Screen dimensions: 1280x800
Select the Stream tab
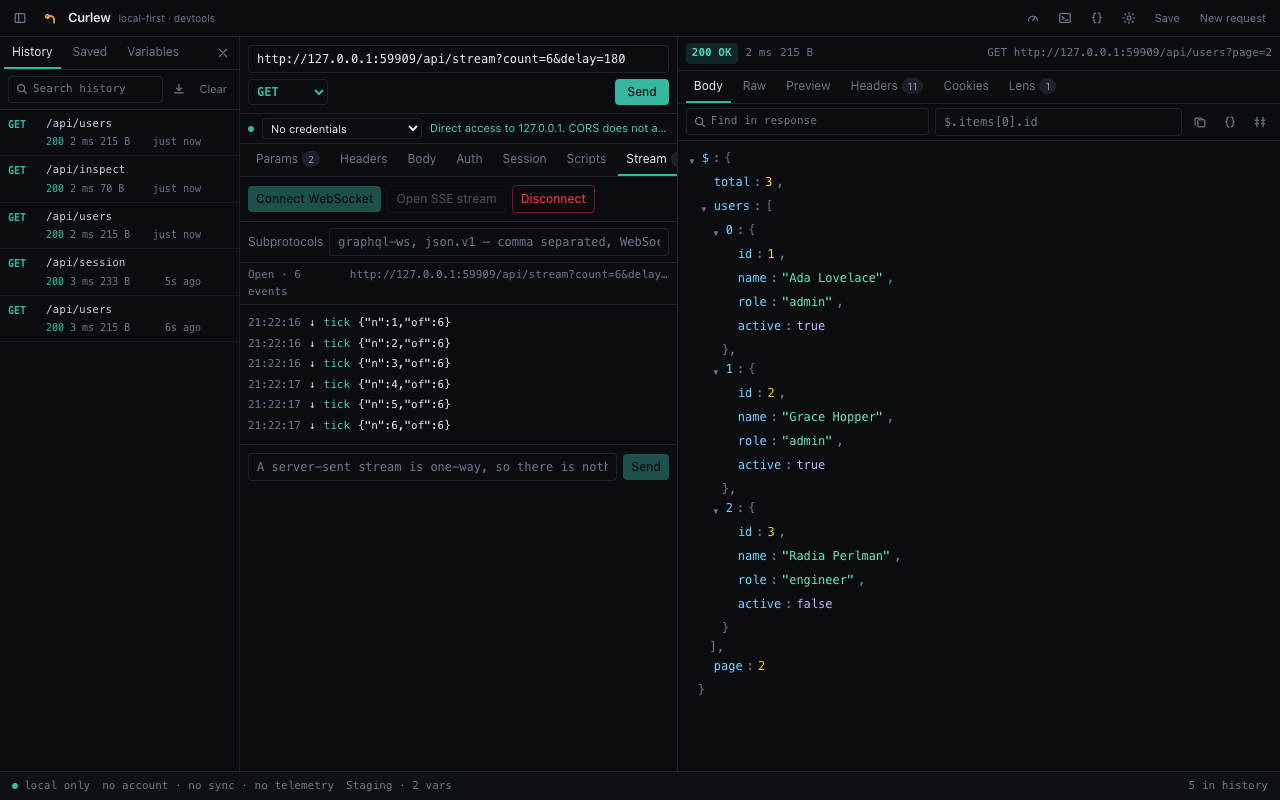(646, 159)
